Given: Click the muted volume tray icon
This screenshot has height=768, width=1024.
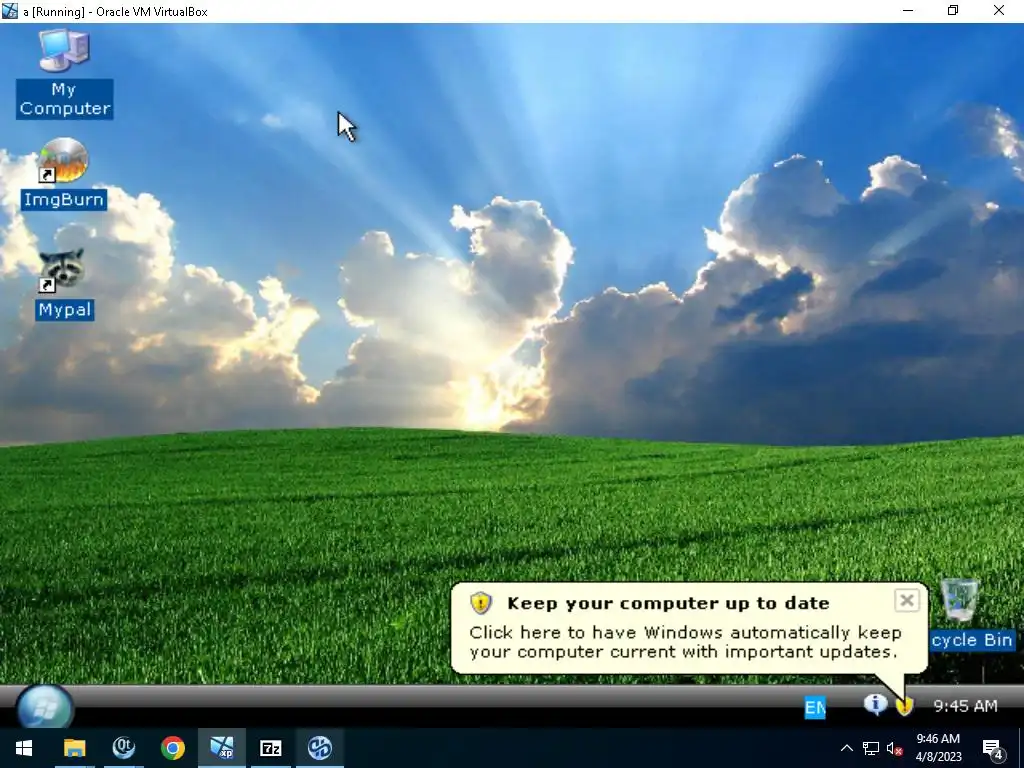Looking at the screenshot, I should click(894, 748).
